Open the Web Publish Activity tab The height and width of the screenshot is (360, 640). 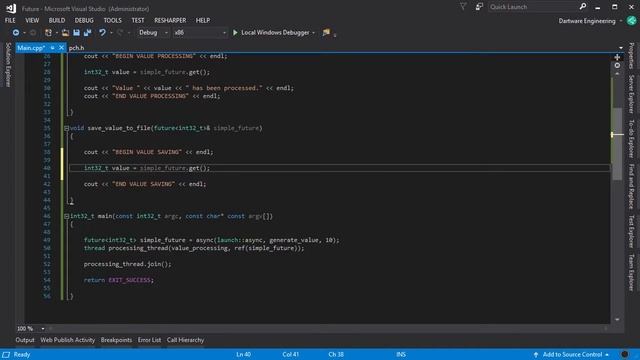[68, 340]
